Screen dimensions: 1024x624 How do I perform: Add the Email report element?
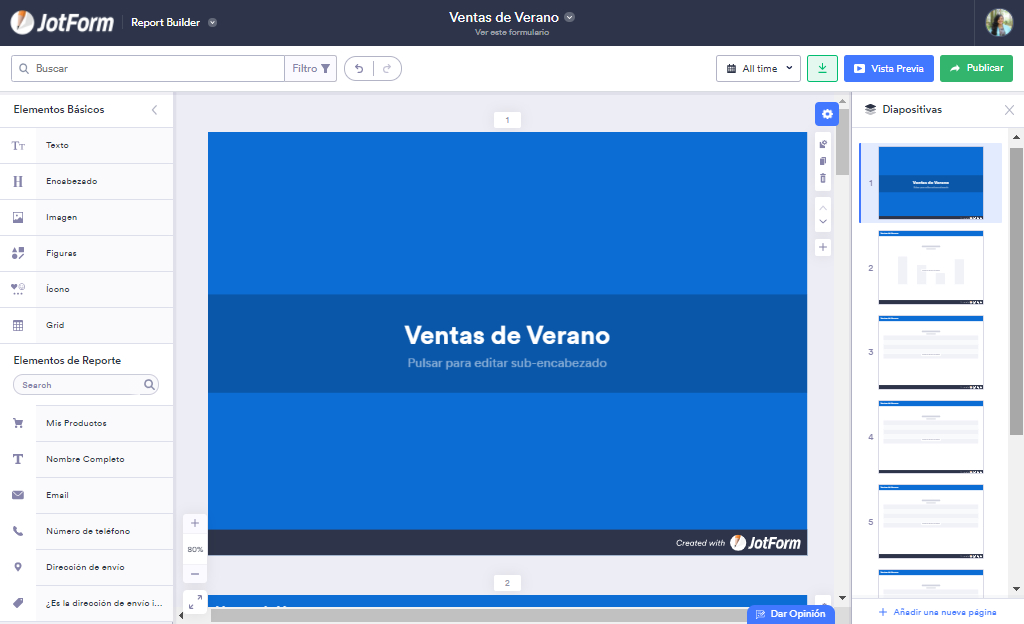coord(87,495)
